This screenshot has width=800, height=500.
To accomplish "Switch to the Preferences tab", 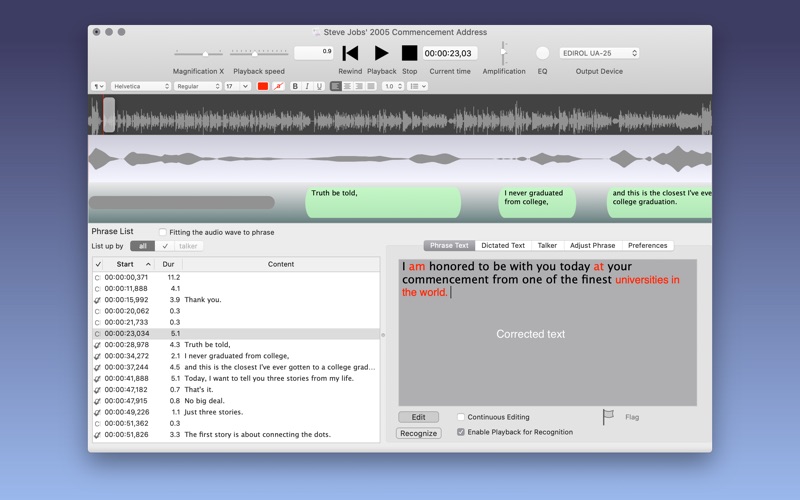I will pos(647,245).
